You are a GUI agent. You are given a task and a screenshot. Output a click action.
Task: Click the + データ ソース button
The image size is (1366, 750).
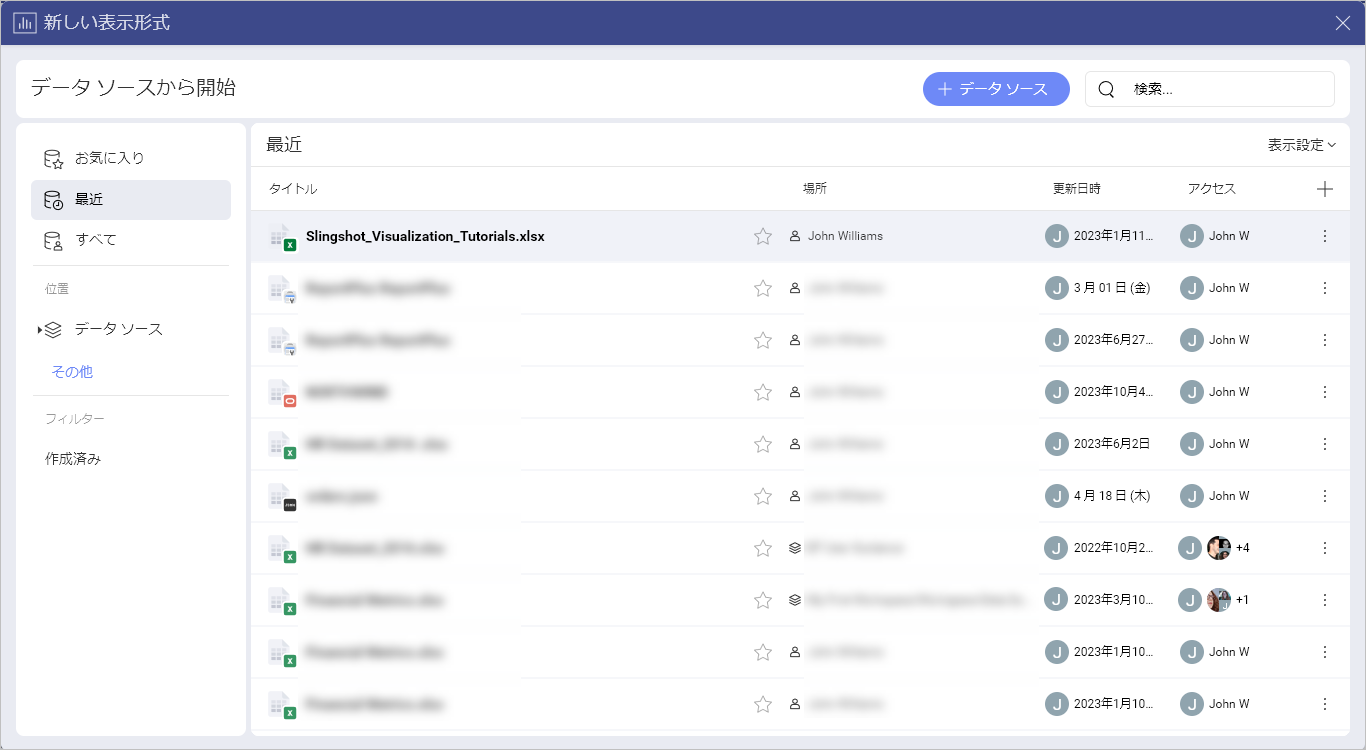click(996, 89)
